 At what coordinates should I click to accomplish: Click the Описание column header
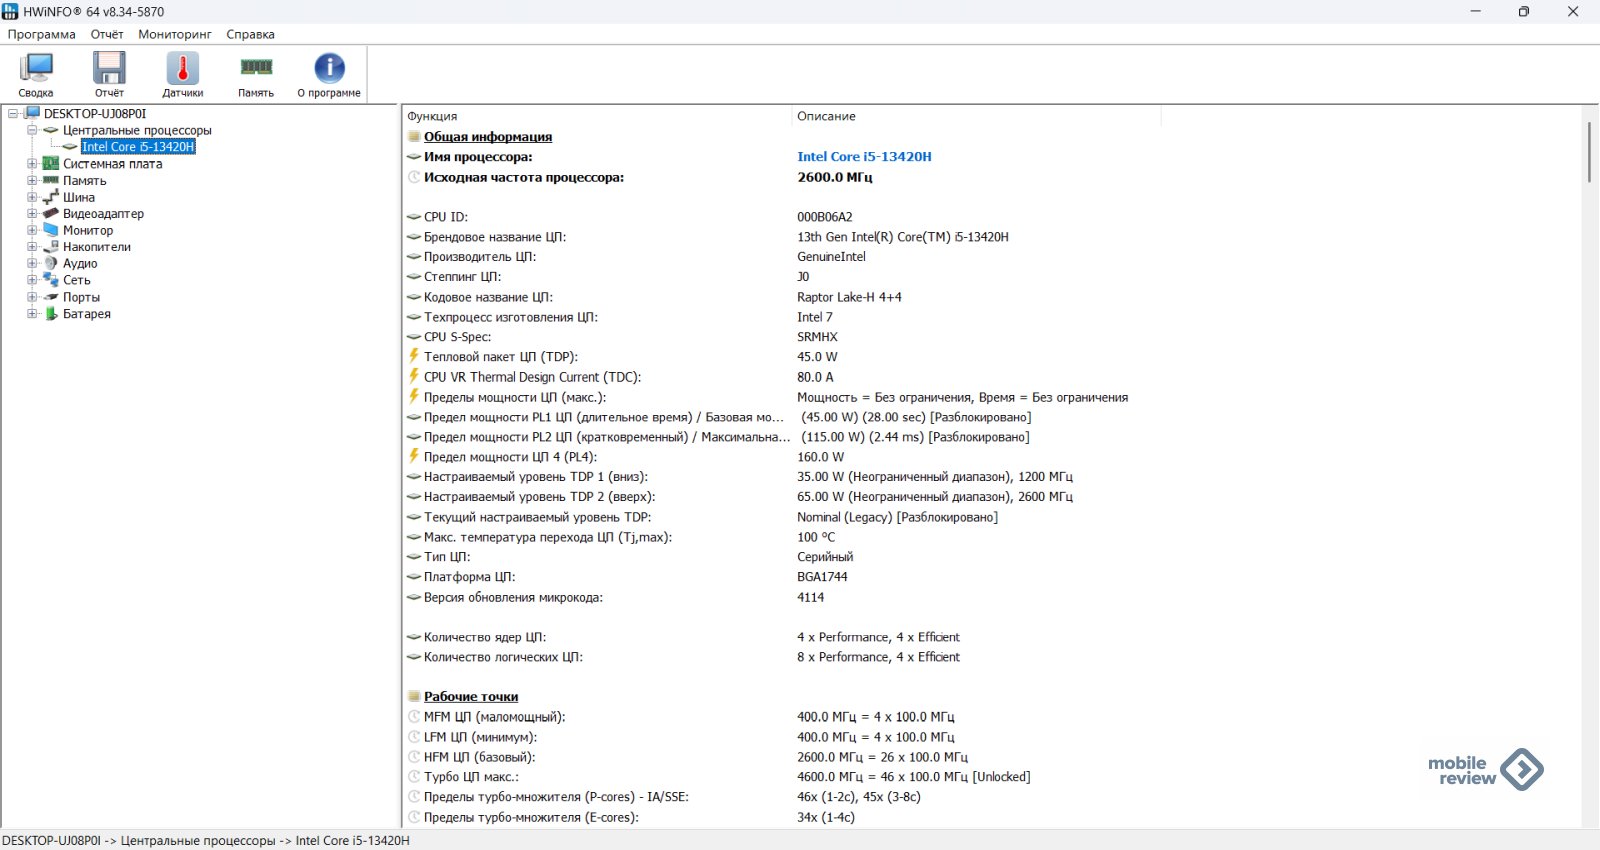[826, 116]
